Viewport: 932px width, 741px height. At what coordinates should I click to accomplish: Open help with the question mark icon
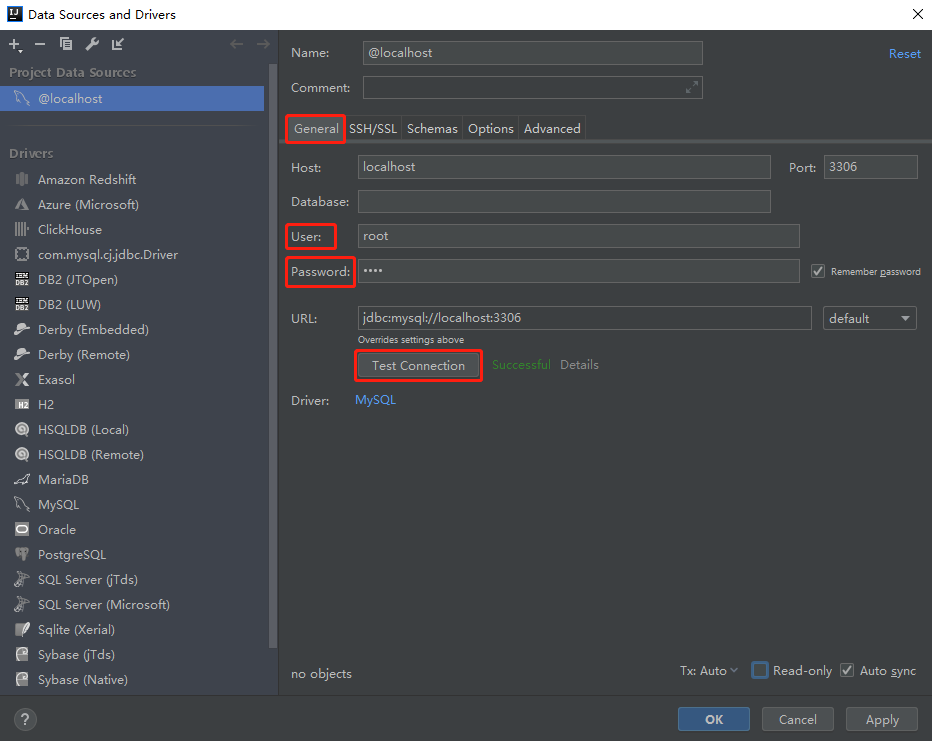coord(25,720)
